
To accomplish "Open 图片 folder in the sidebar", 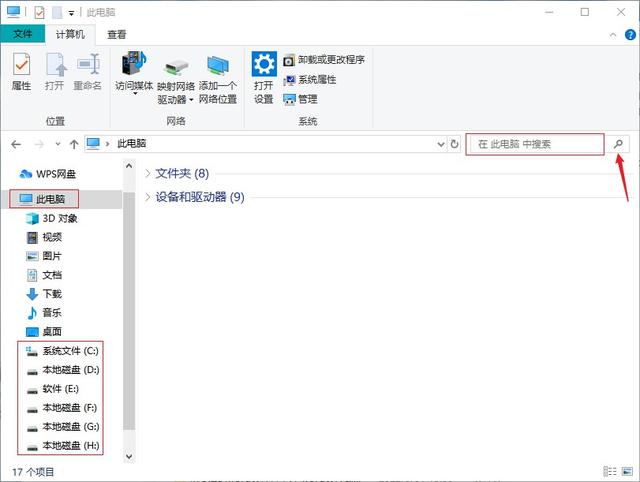I will 44,256.
